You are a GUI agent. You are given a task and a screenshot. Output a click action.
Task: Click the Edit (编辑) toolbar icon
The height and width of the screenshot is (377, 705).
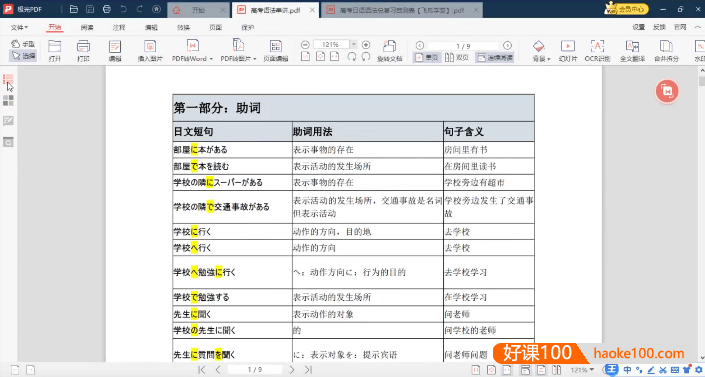point(115,50)
